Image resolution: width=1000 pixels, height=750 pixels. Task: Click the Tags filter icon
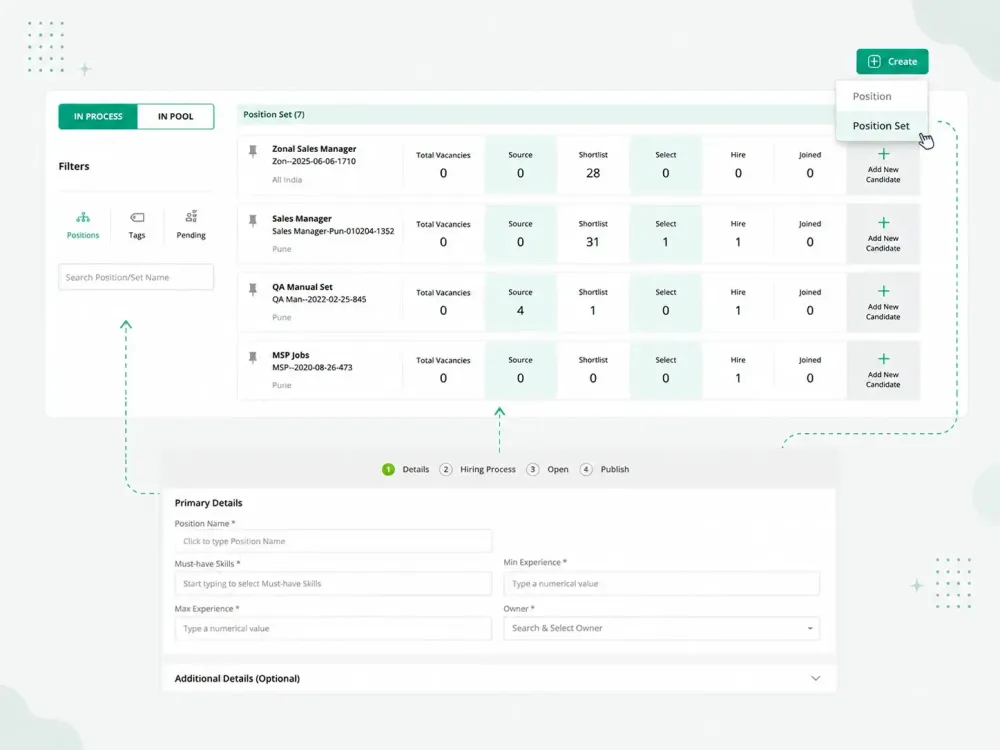tap(137, 217)
